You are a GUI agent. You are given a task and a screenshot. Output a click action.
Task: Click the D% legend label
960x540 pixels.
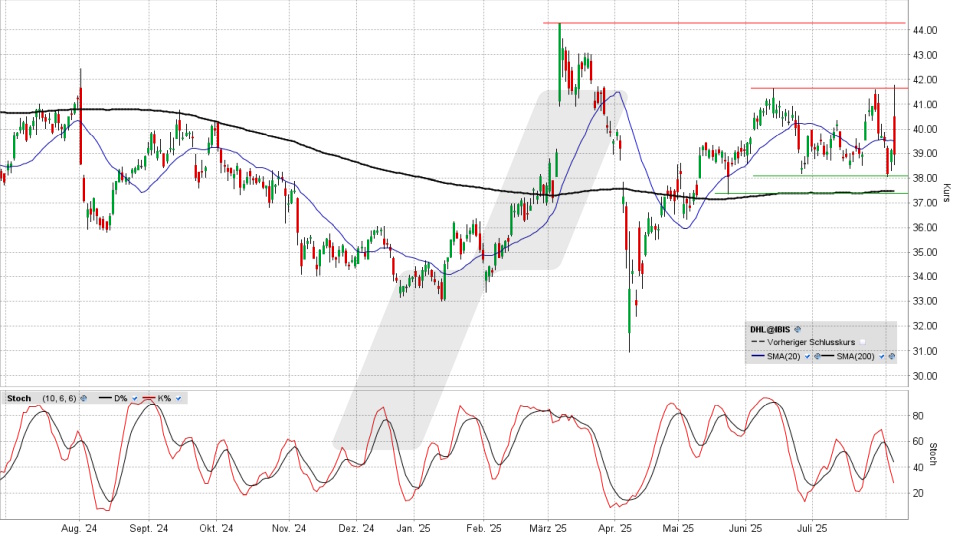click(x=121, y=398)
